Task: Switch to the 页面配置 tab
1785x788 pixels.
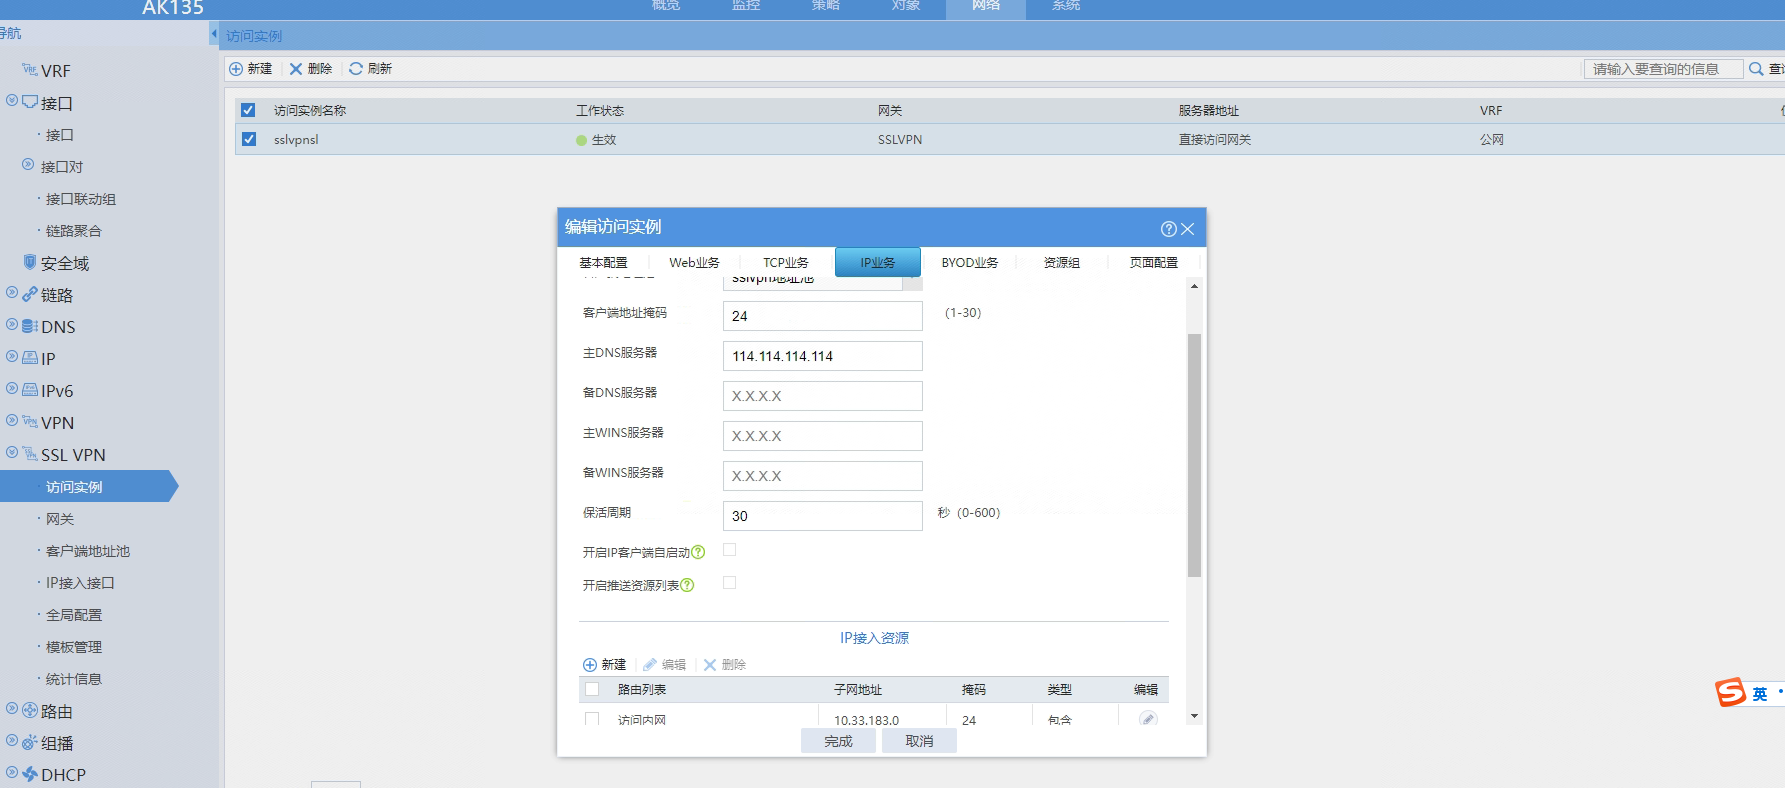Action: pos(1154,262)
